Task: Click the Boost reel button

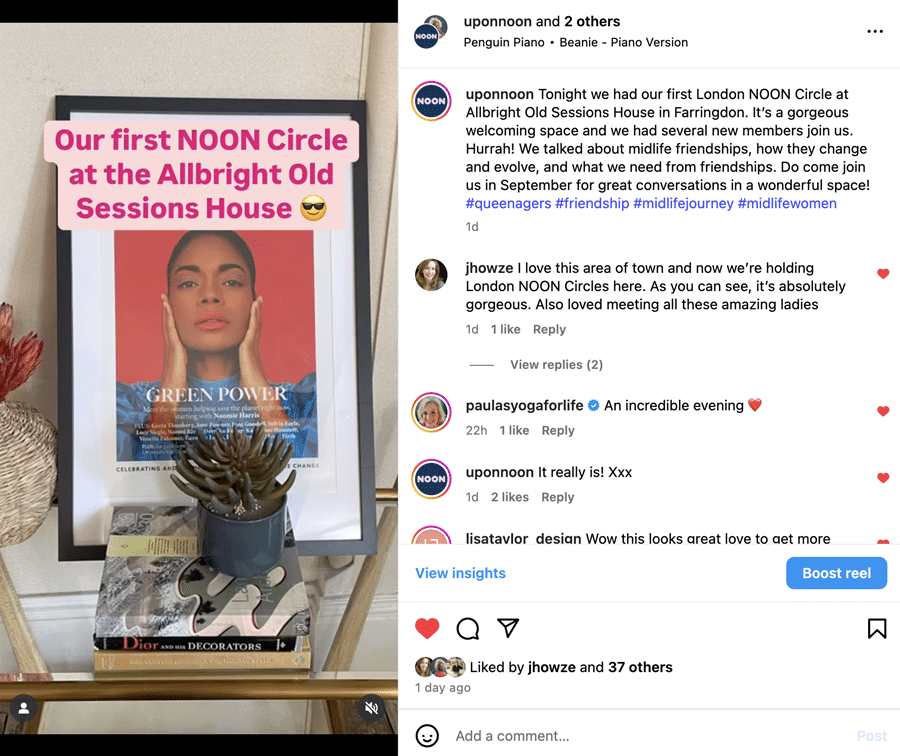Action: click(x=836, y=573)
